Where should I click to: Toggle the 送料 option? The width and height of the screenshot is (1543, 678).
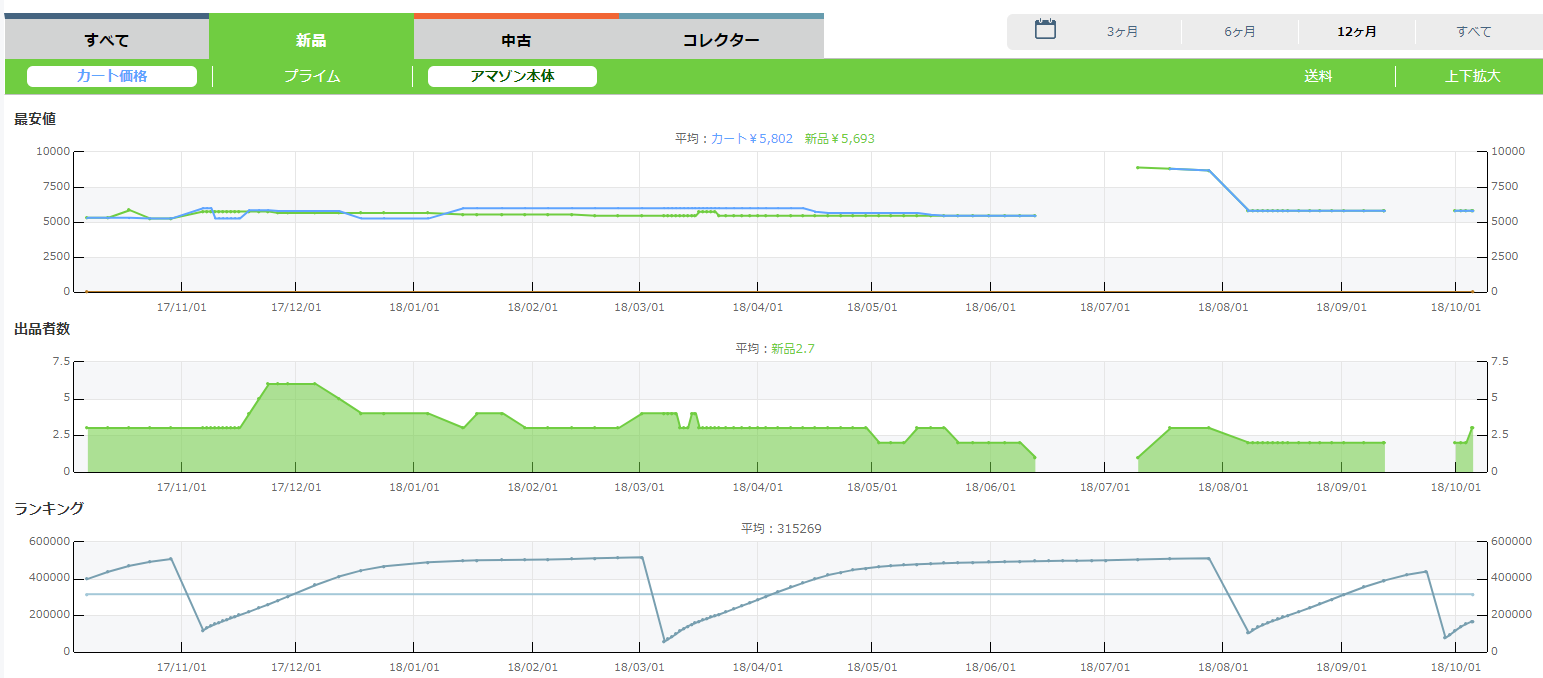[1318, 76]
